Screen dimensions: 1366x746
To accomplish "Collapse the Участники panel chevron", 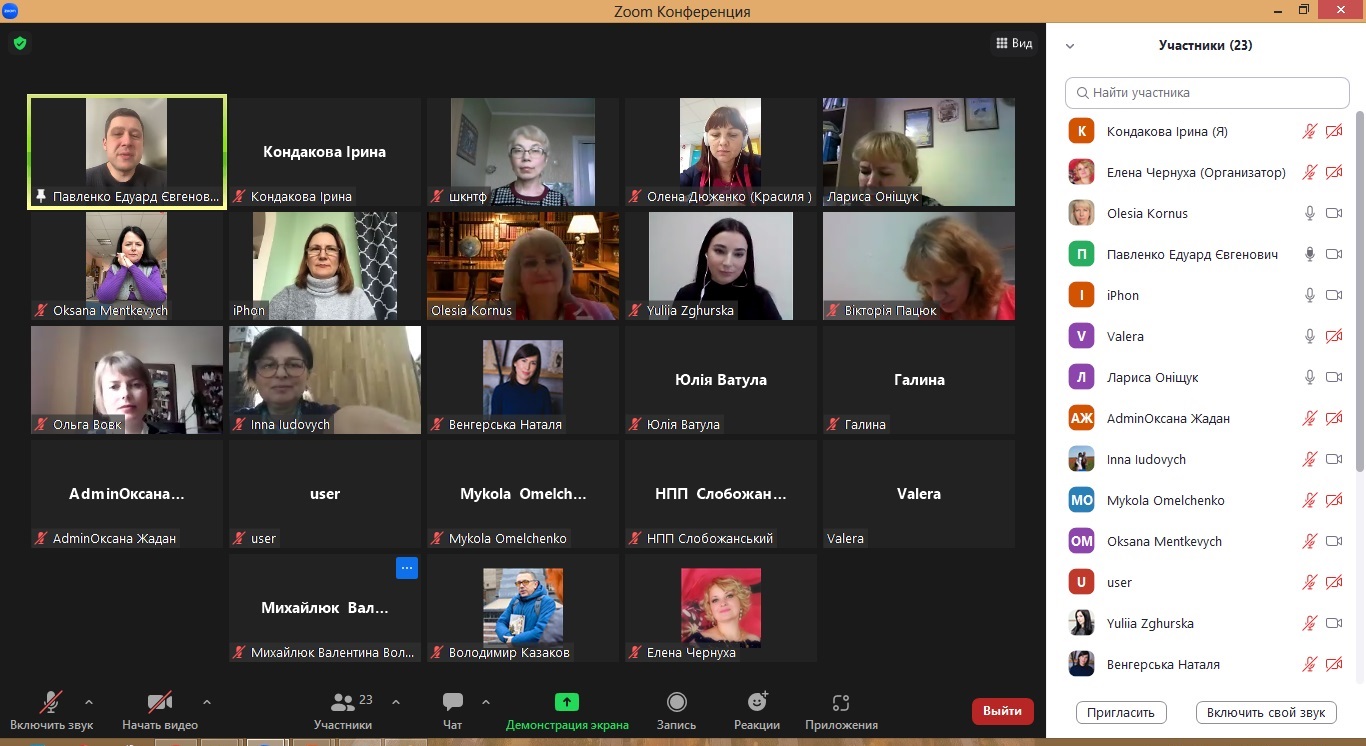I will click(x=1070, y=46).
